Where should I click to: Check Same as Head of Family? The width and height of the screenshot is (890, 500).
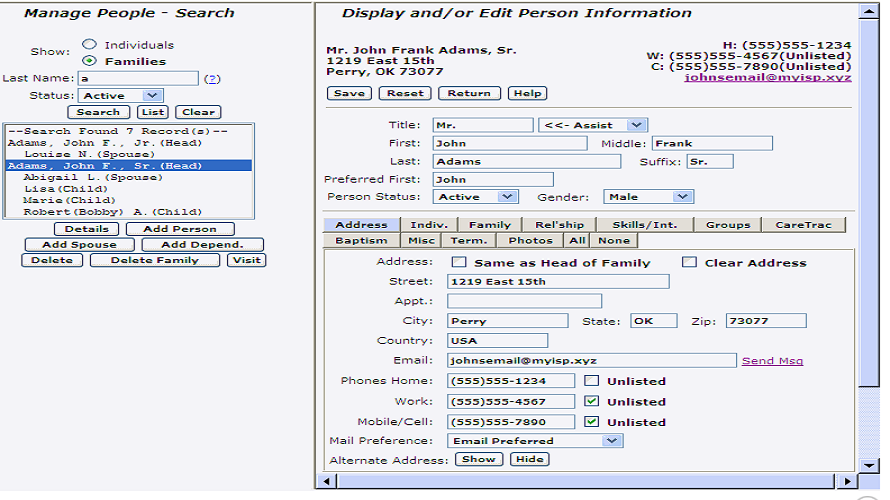click(x=459, y=262)
